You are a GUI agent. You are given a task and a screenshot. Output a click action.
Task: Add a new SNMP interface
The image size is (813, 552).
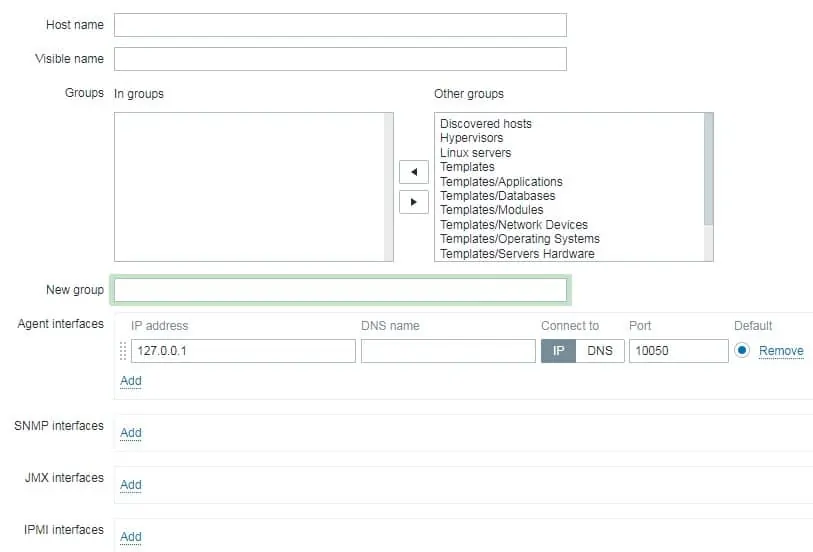pos(131,433)
